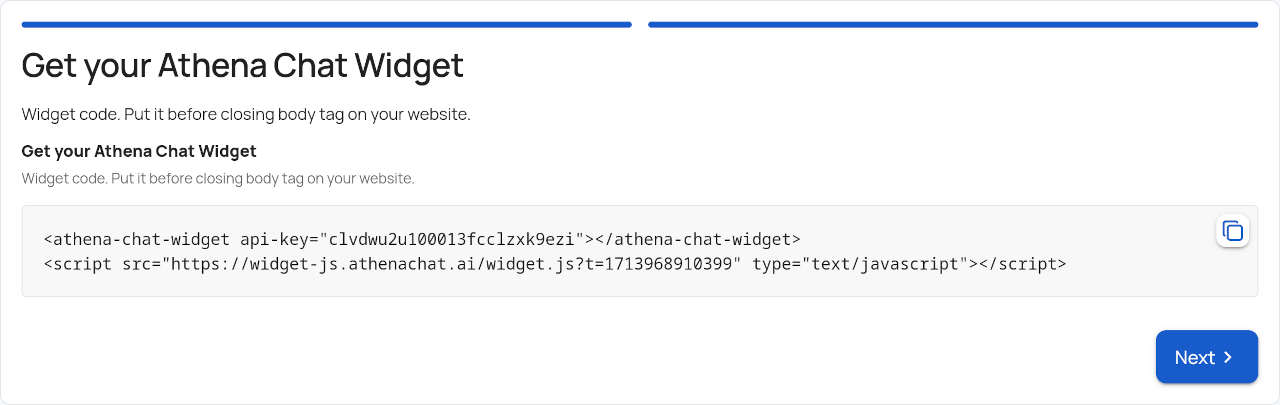The width and height of the screenshot is (1280, 405).
Task: Click the gray widget code instruction text
Action: (x=217, y=179)
